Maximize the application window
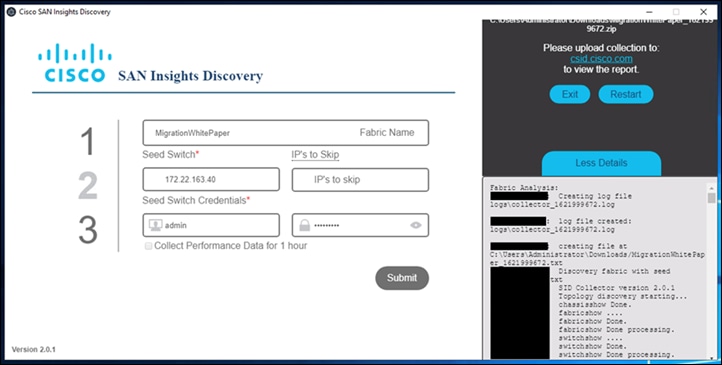 click(676, 12)
